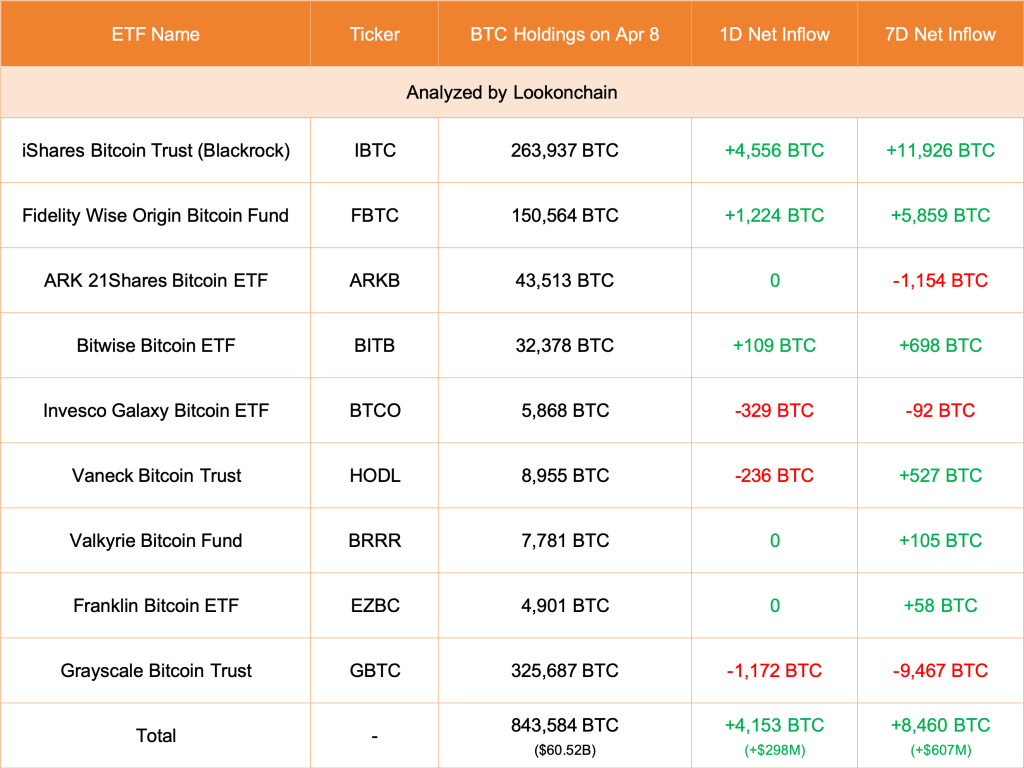Viewport: 1024px width, 768px height.
Task: Select the Analyzed by Lookonchain banner text
Action: [x=512, y=92]
